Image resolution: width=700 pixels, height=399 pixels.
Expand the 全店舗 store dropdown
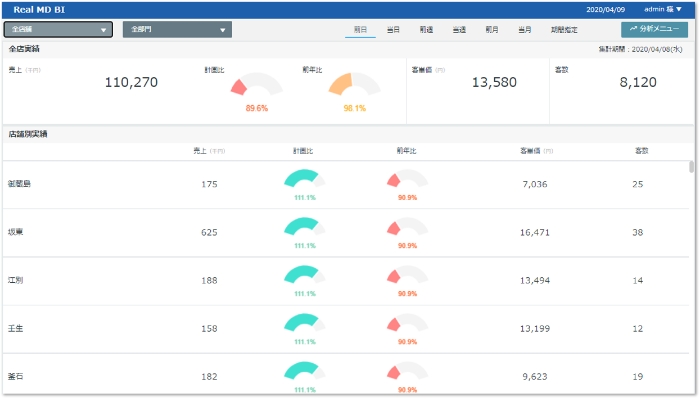[x=58, y=29]
